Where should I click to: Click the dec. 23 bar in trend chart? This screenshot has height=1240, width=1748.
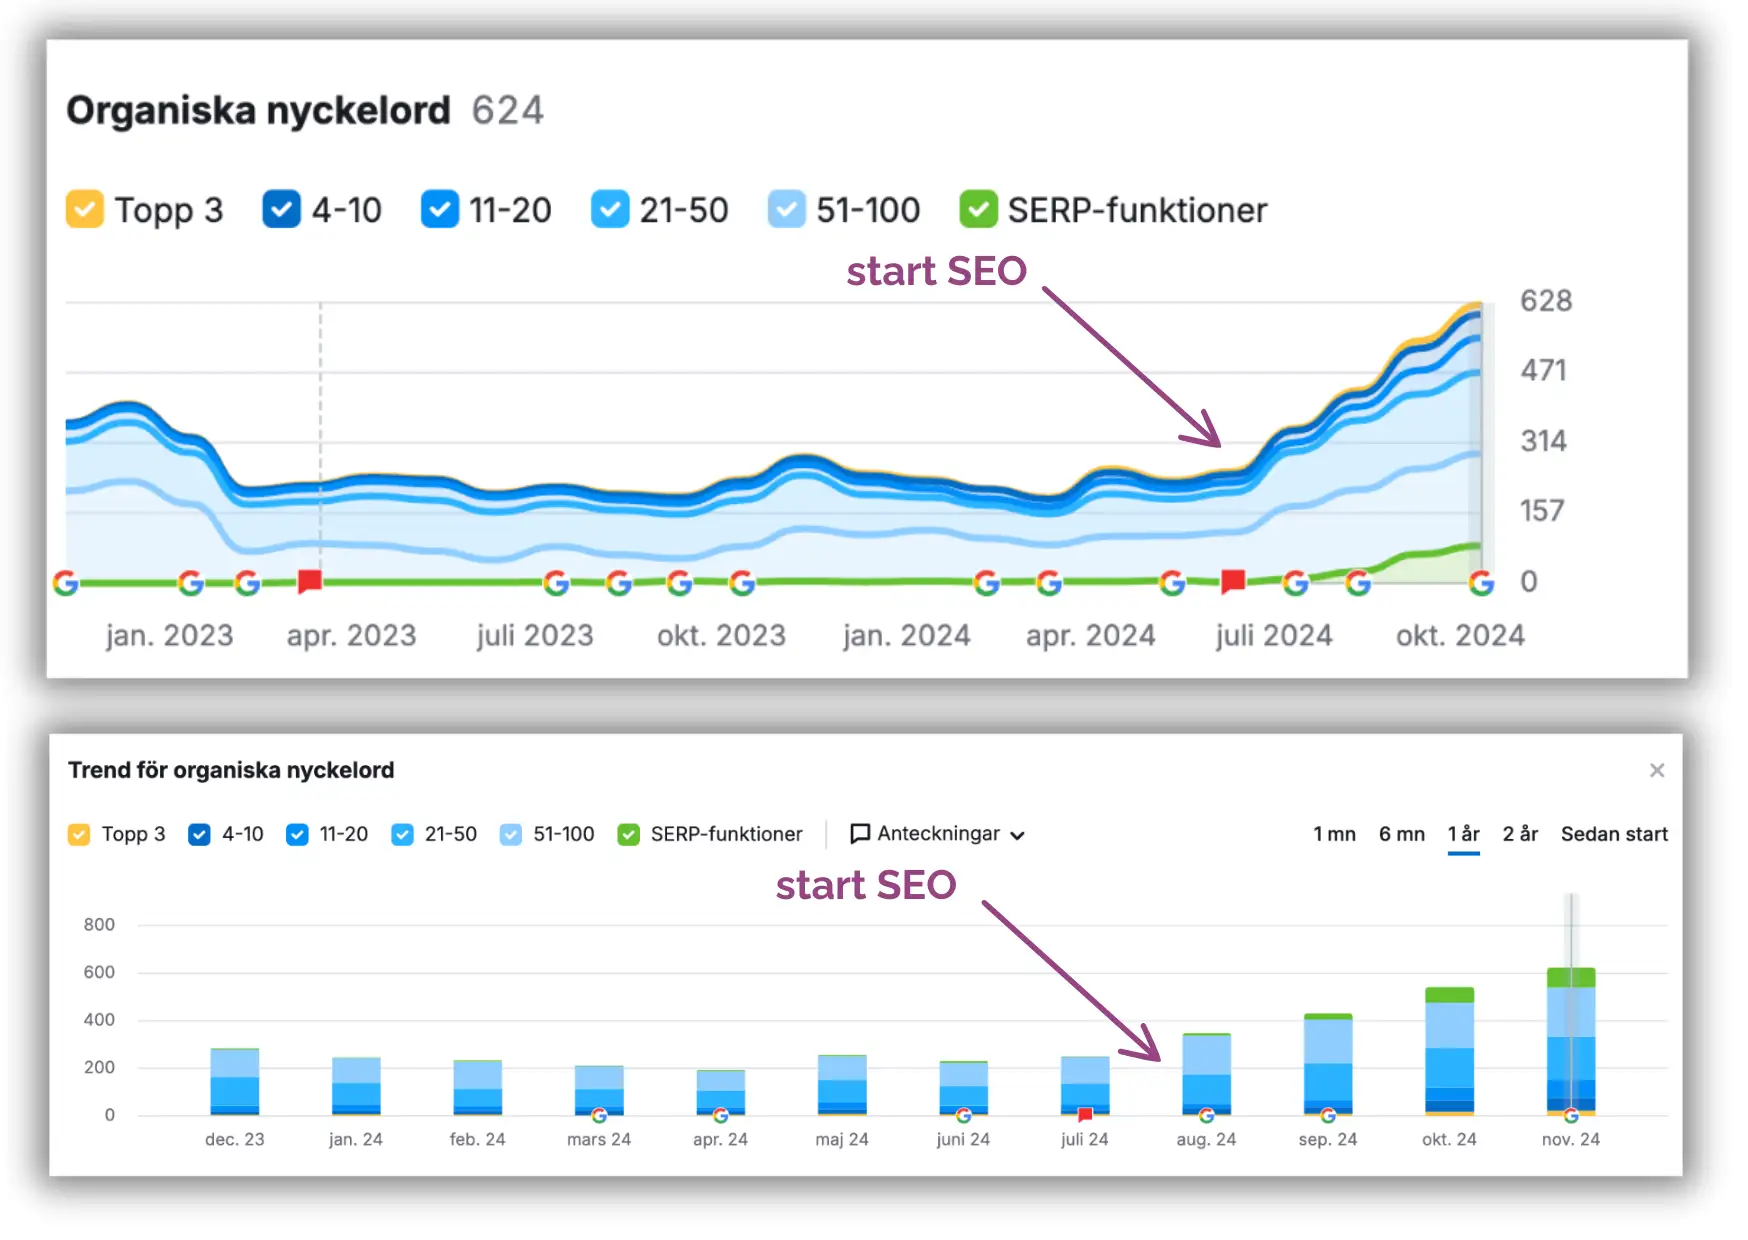pyautogui.click(x=235, y=1082)
